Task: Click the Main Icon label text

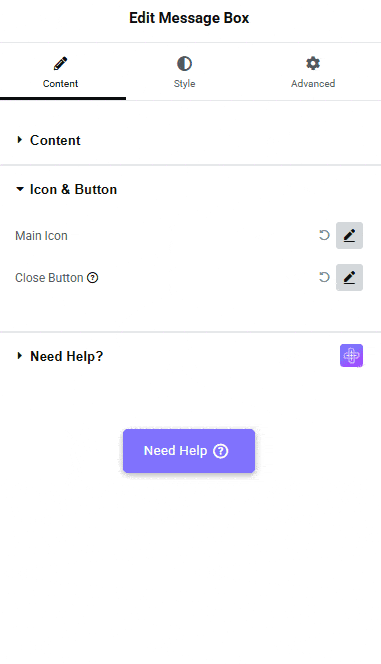Action: 41,235
